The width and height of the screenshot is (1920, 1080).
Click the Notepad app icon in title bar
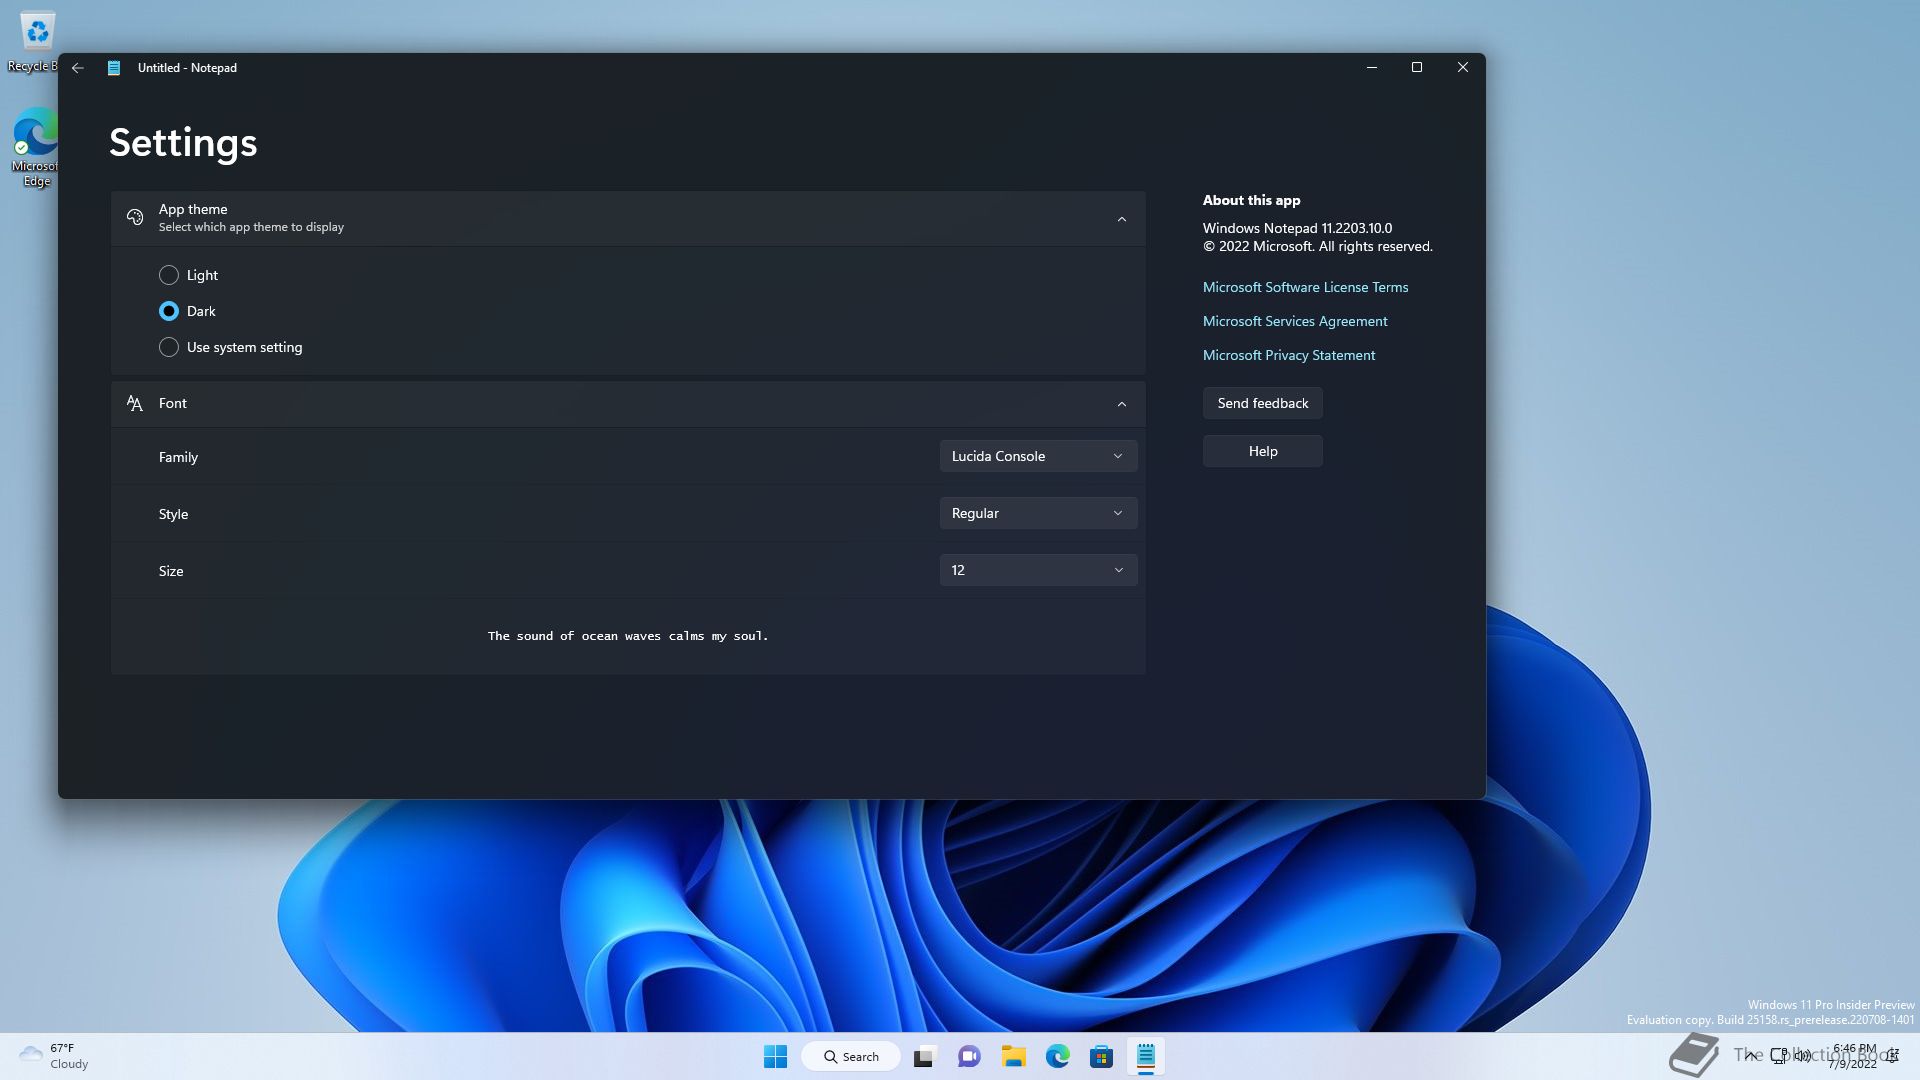point(114,68)
